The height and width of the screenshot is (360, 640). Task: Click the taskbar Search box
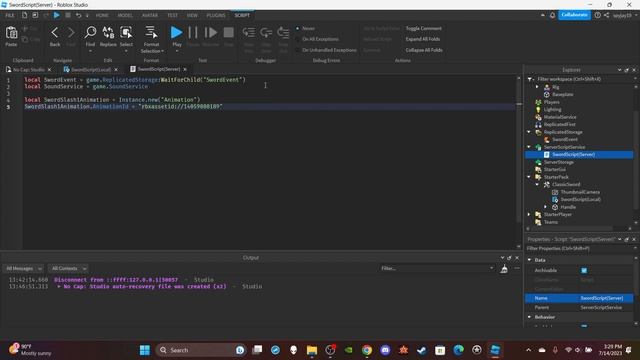(x=200, y=350)
